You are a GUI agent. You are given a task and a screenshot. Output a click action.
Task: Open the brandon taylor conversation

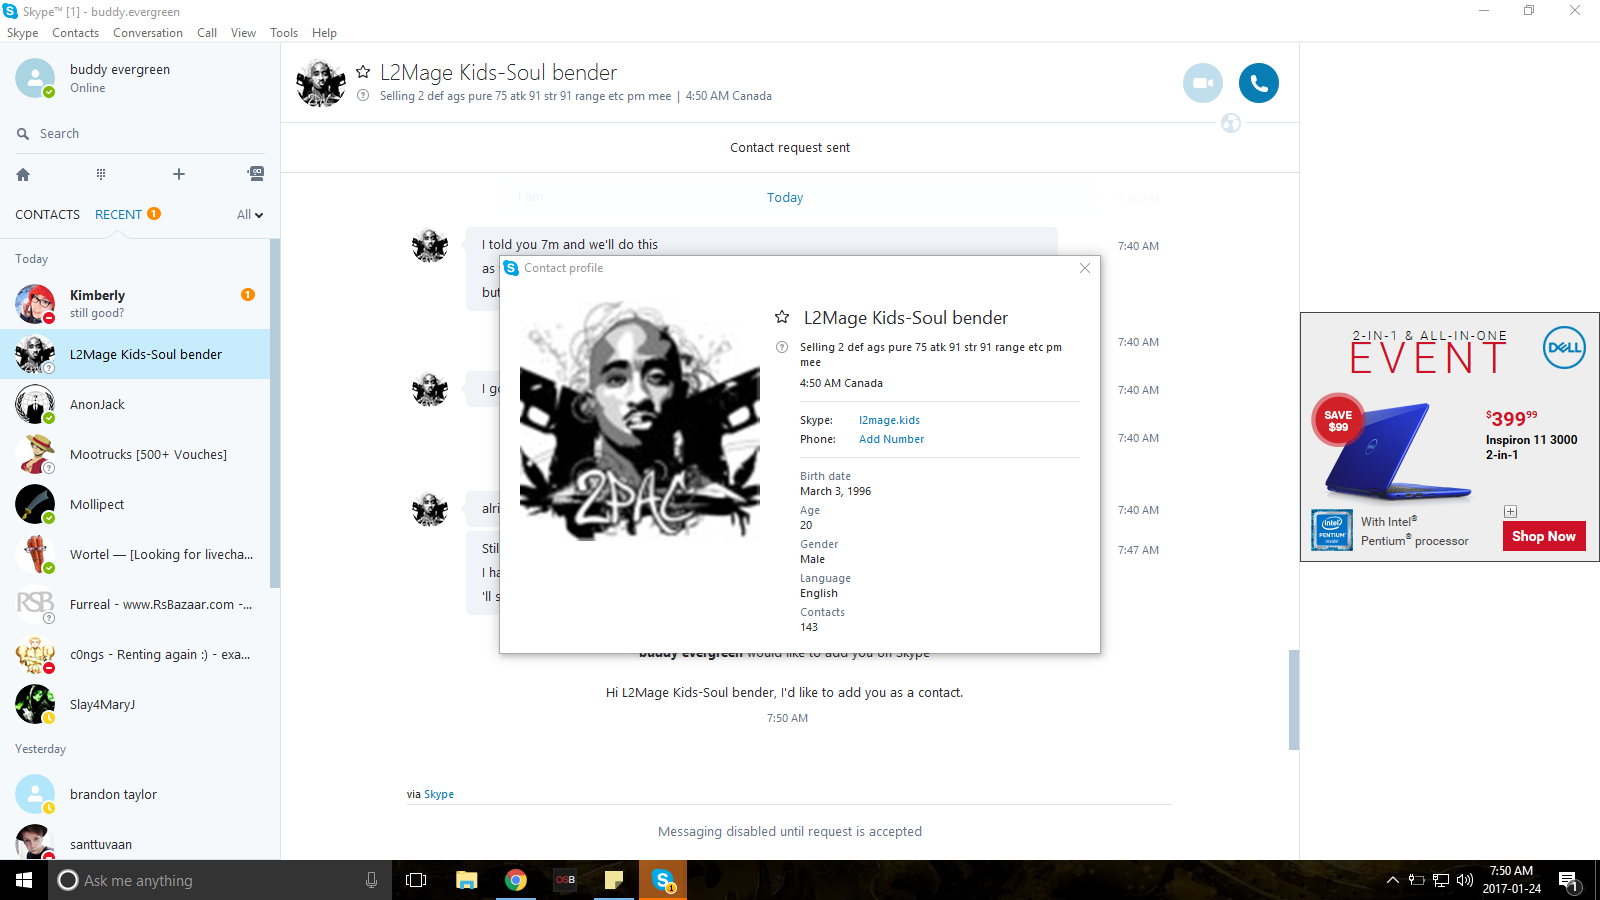tap(135, 794)
